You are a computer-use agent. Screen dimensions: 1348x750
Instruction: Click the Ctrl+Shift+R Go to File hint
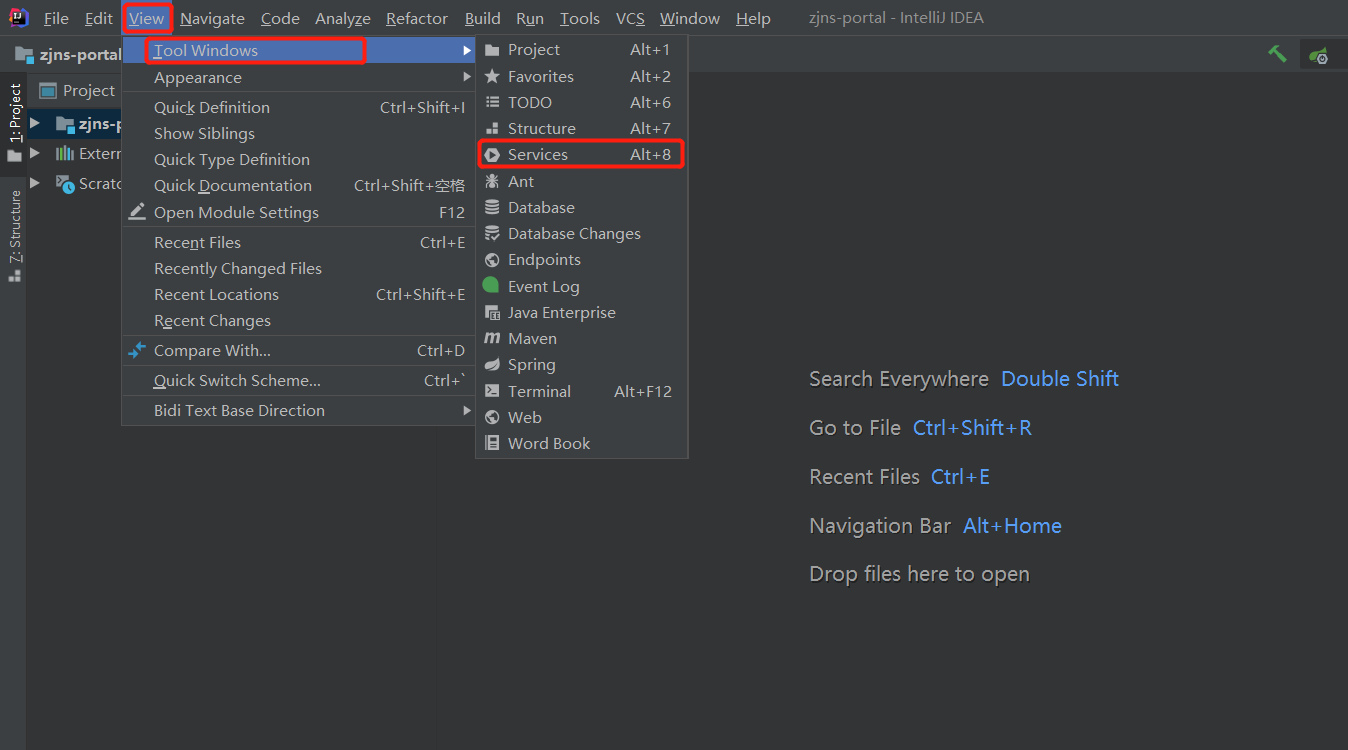(x=972, y=428)
